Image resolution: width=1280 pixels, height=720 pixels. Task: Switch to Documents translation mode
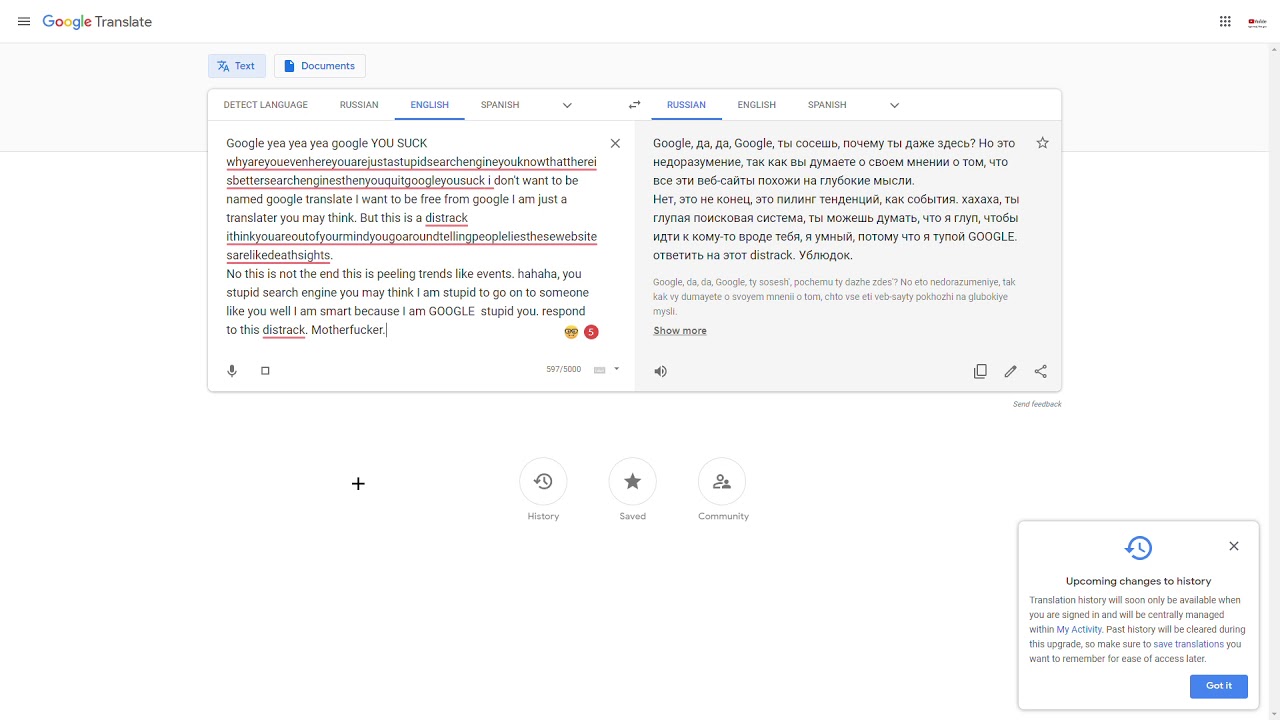320,66
